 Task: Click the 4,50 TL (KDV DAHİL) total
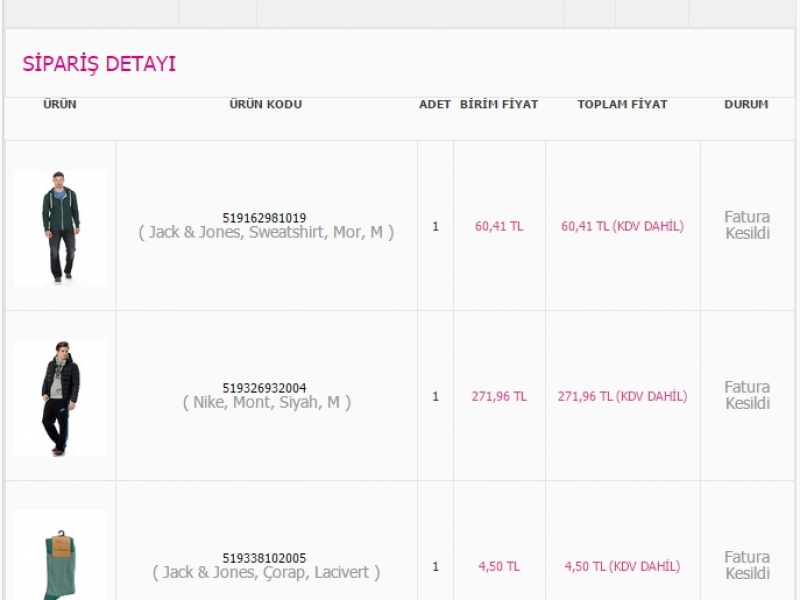(x=622, y=566)
